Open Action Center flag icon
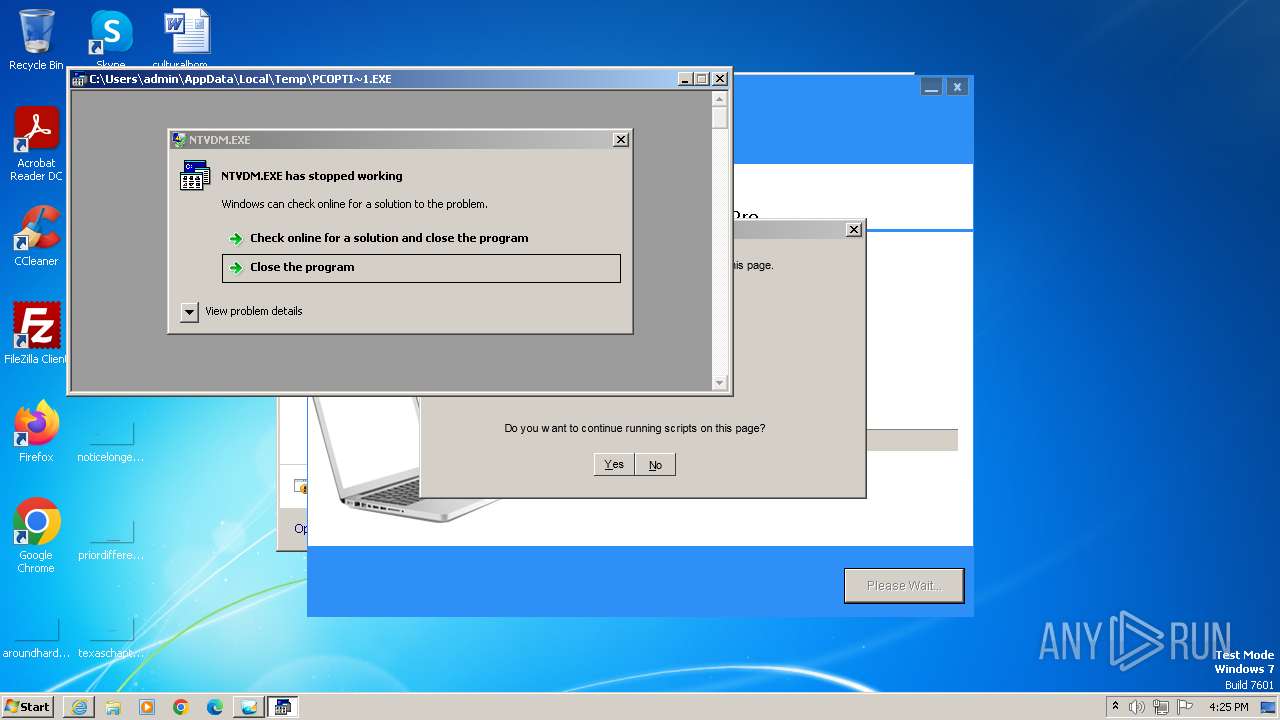This screenshot has height=720, width=1280. 1185,707
